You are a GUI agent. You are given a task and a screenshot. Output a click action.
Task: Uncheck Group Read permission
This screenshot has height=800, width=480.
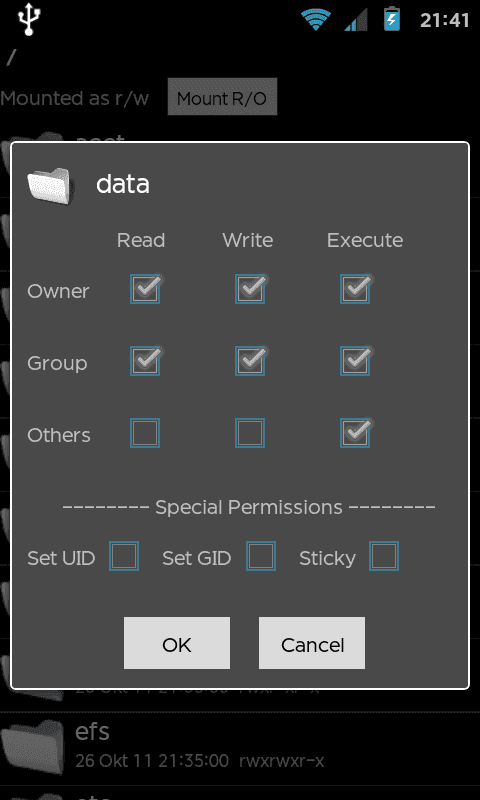(145, 361)
